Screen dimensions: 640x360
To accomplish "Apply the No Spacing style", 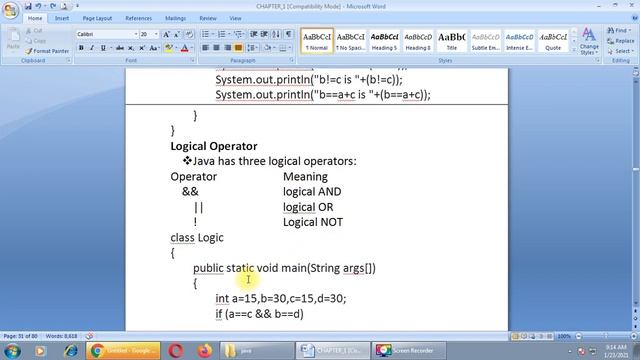I will click(350, 40).
